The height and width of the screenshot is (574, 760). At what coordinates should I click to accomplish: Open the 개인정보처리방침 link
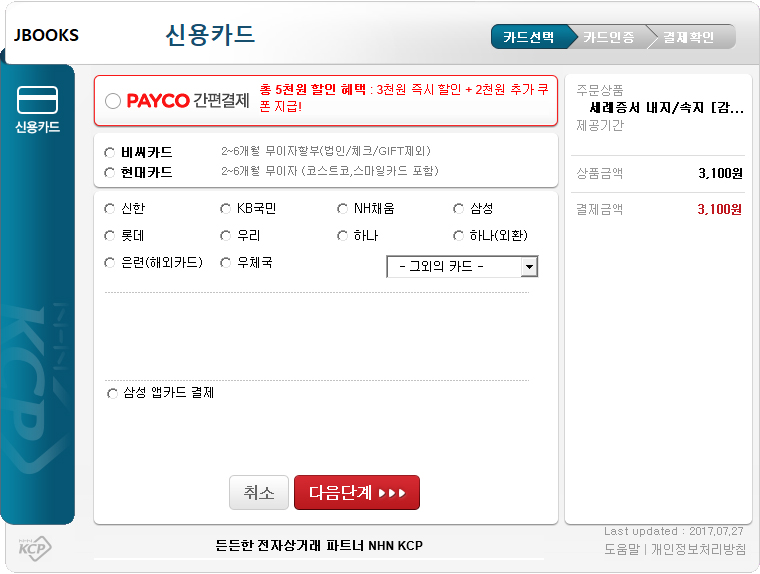[698, 549]
